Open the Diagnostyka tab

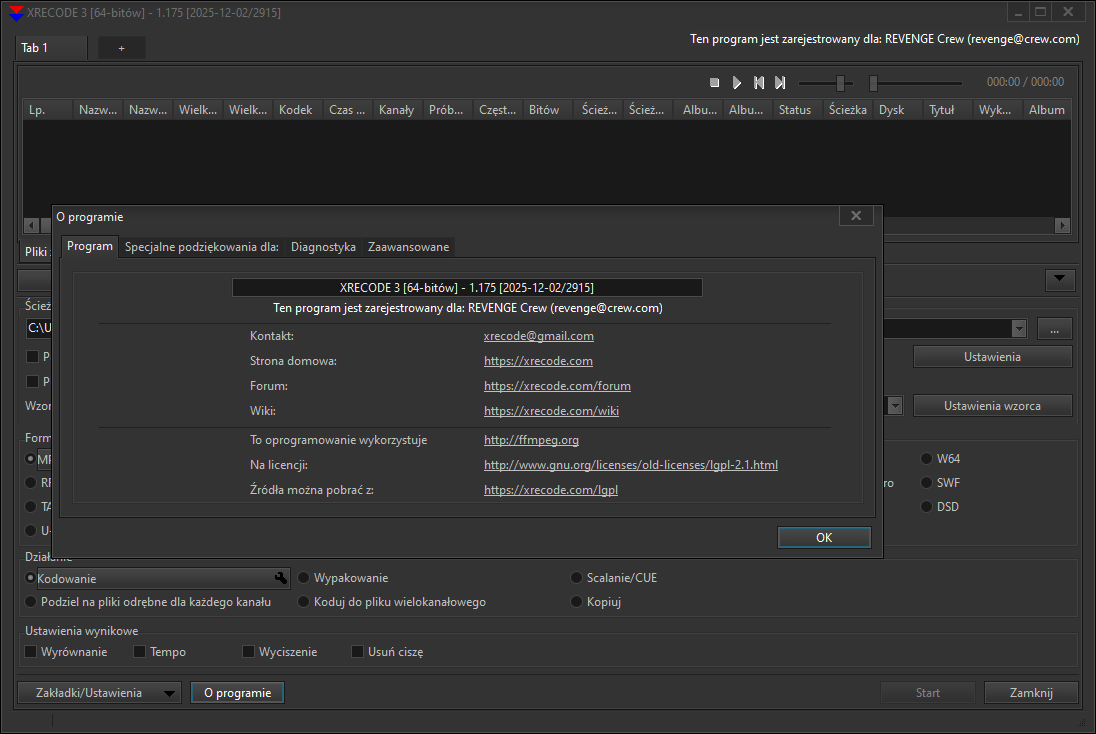point(323,247)
